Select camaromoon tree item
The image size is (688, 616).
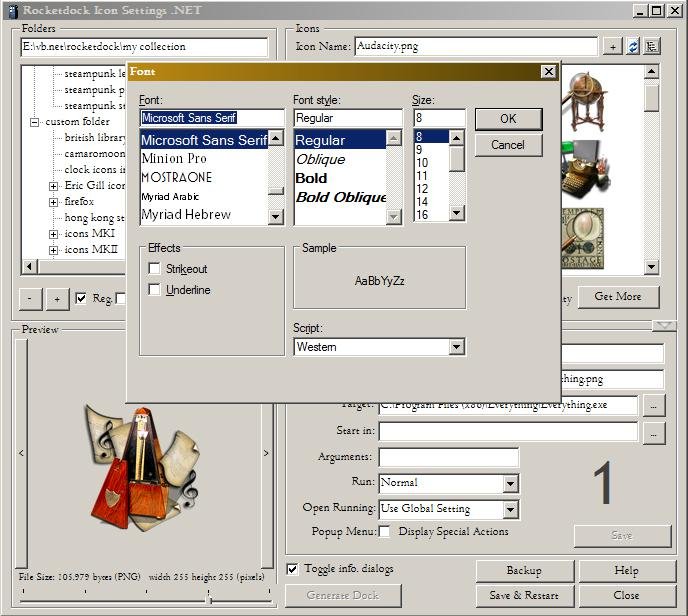point(95,154)
